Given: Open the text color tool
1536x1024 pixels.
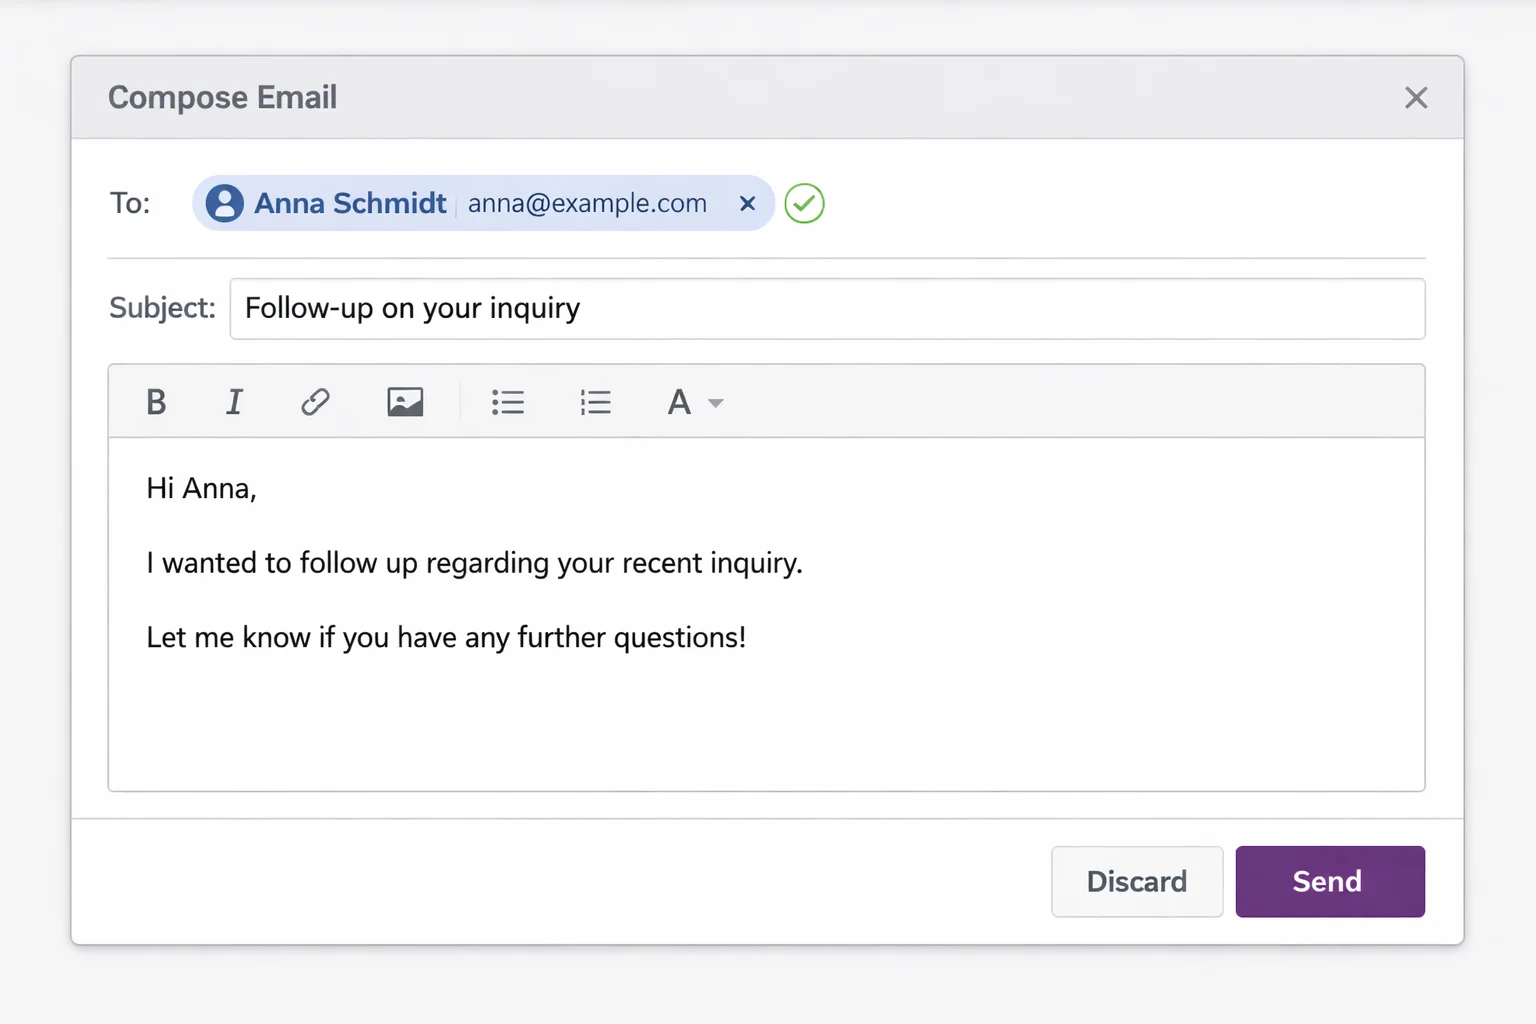Looking at the screenshot, I should point(680,401).
